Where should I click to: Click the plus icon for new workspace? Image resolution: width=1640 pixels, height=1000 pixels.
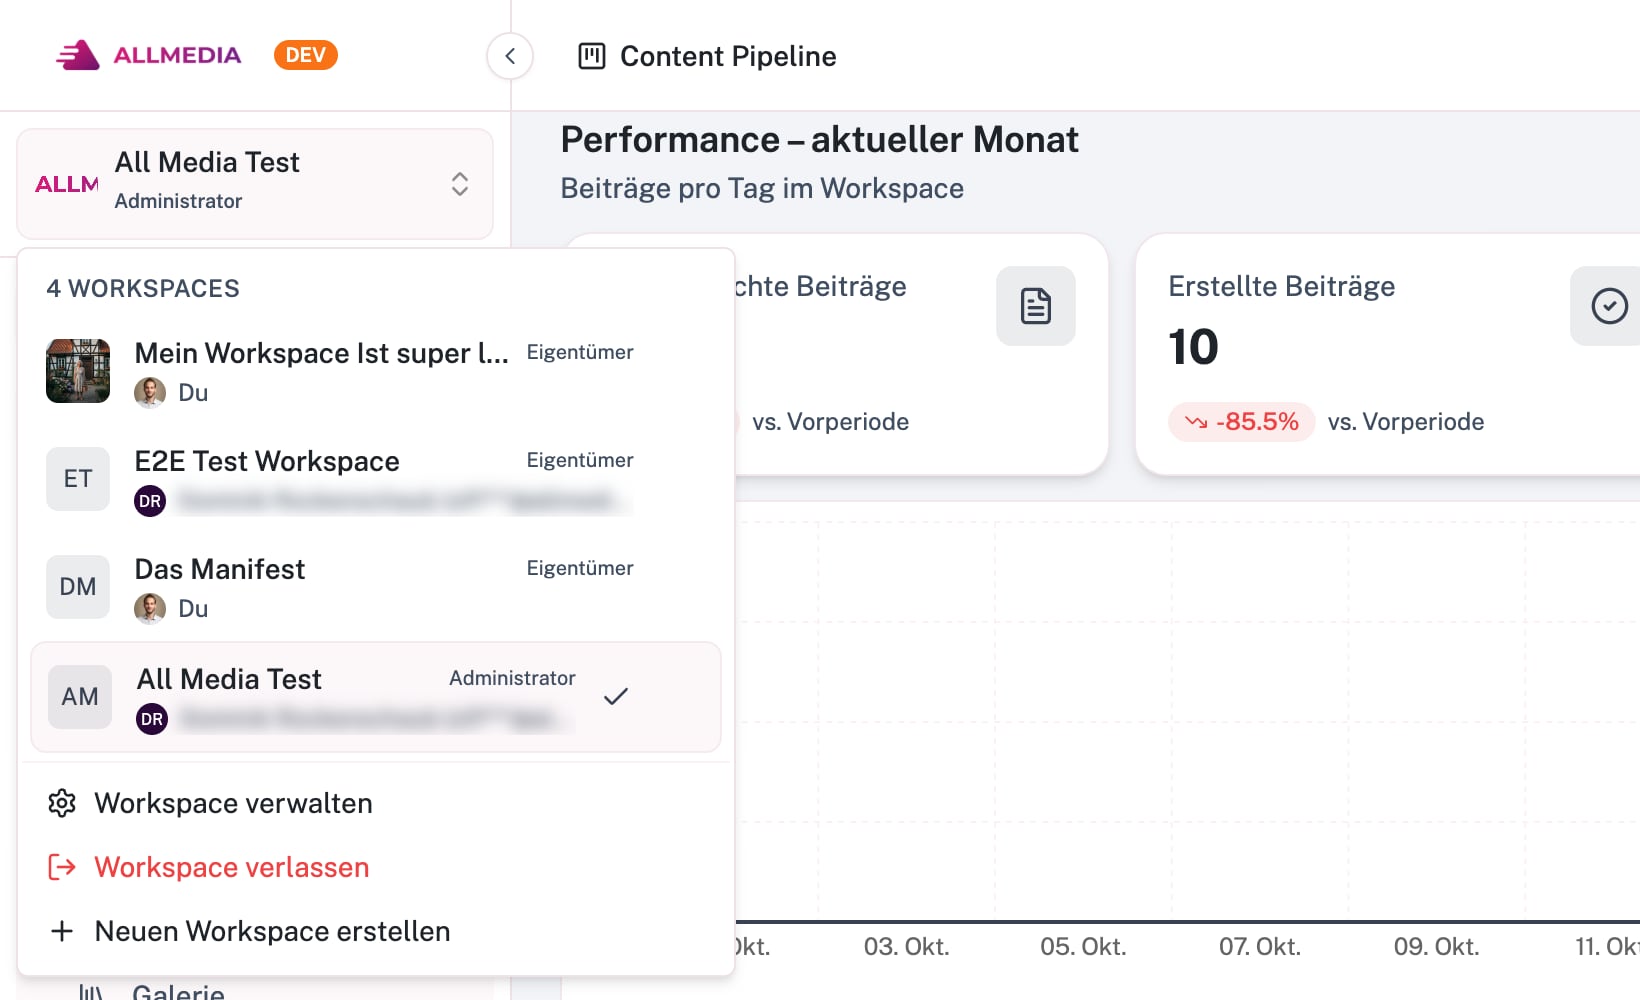point(62,931)
